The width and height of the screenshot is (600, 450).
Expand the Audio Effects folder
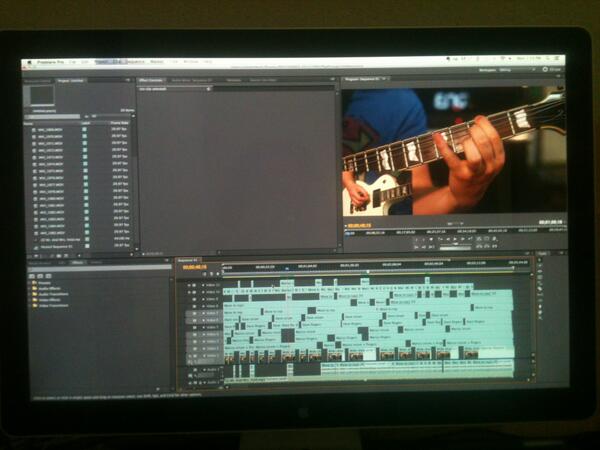tap(29, 289)
